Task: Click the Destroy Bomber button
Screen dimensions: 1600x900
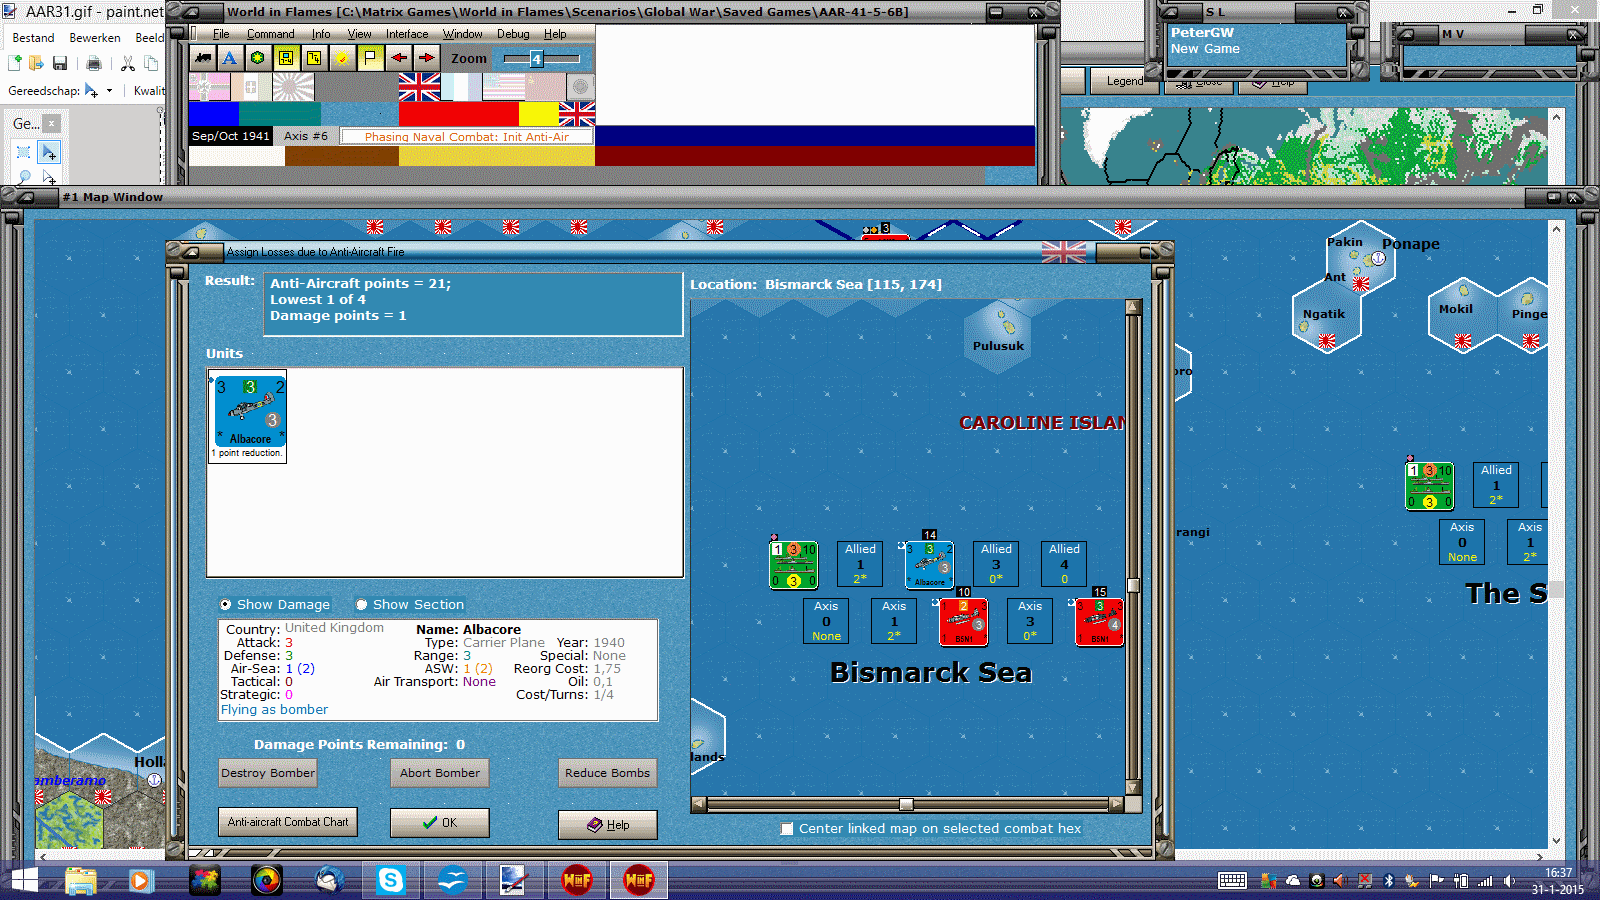Action: click(x=268, y=773)
